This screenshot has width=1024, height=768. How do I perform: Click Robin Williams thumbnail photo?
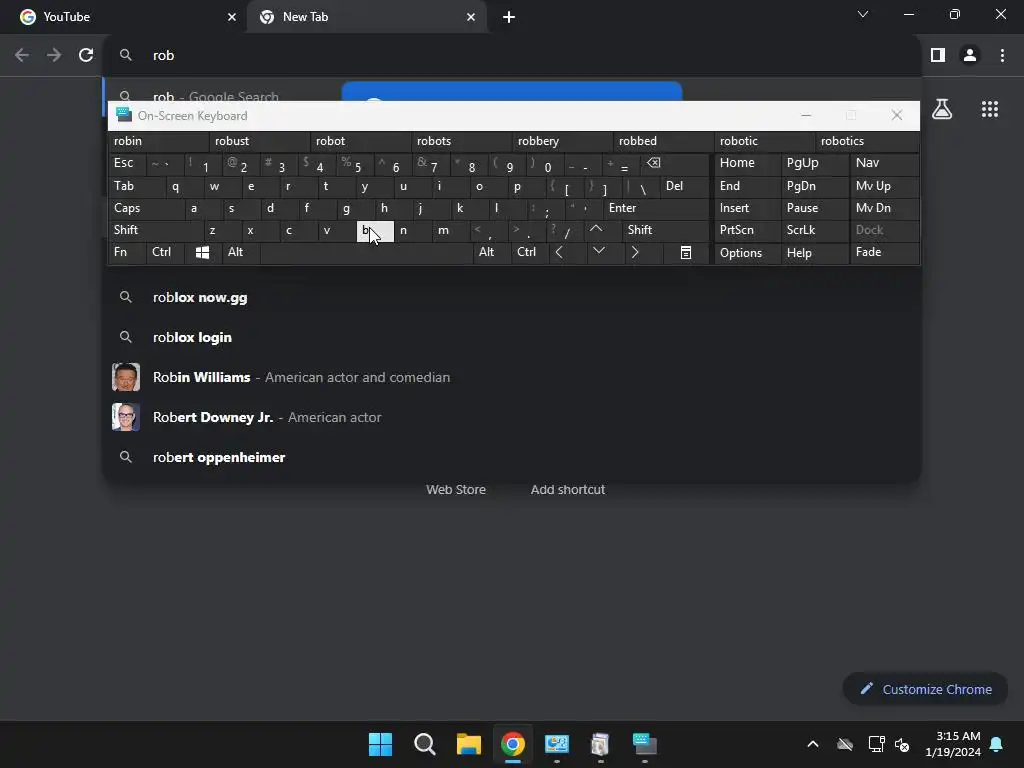126,377
